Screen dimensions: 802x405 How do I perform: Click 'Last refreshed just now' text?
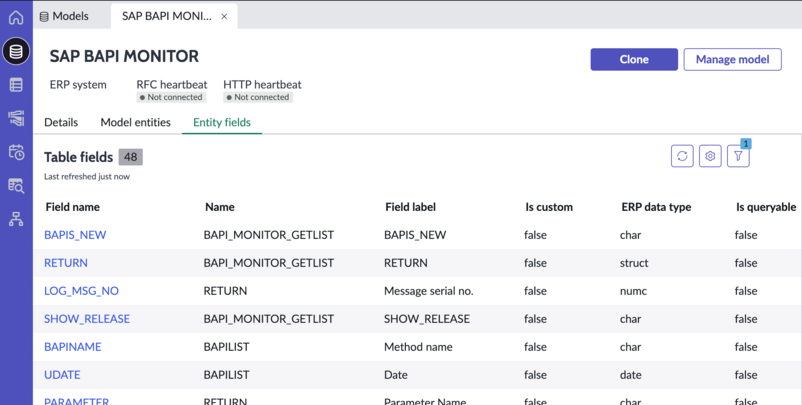pyautogui.click(x=87, y=176)
